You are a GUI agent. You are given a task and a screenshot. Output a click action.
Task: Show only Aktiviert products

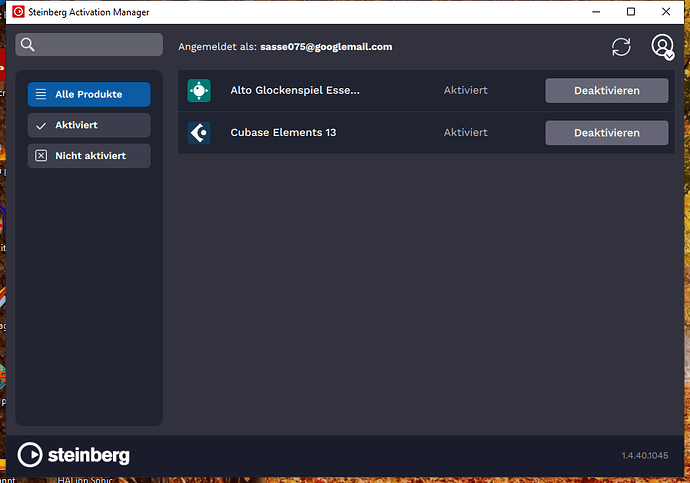click(89, 125)
